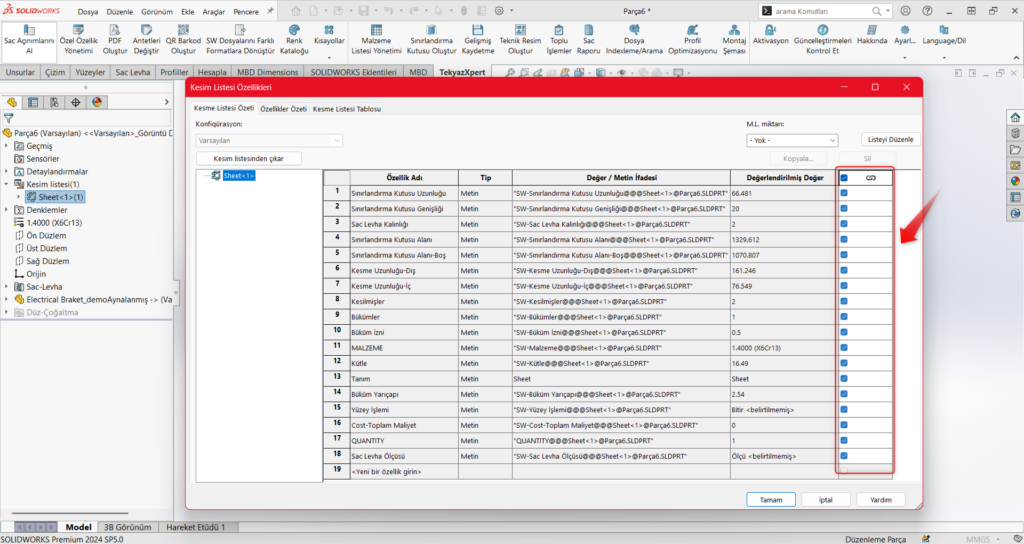Expand the Sac-Levha tree node
This screenshot has height=544, width=1024.
(x=7, y=287)
